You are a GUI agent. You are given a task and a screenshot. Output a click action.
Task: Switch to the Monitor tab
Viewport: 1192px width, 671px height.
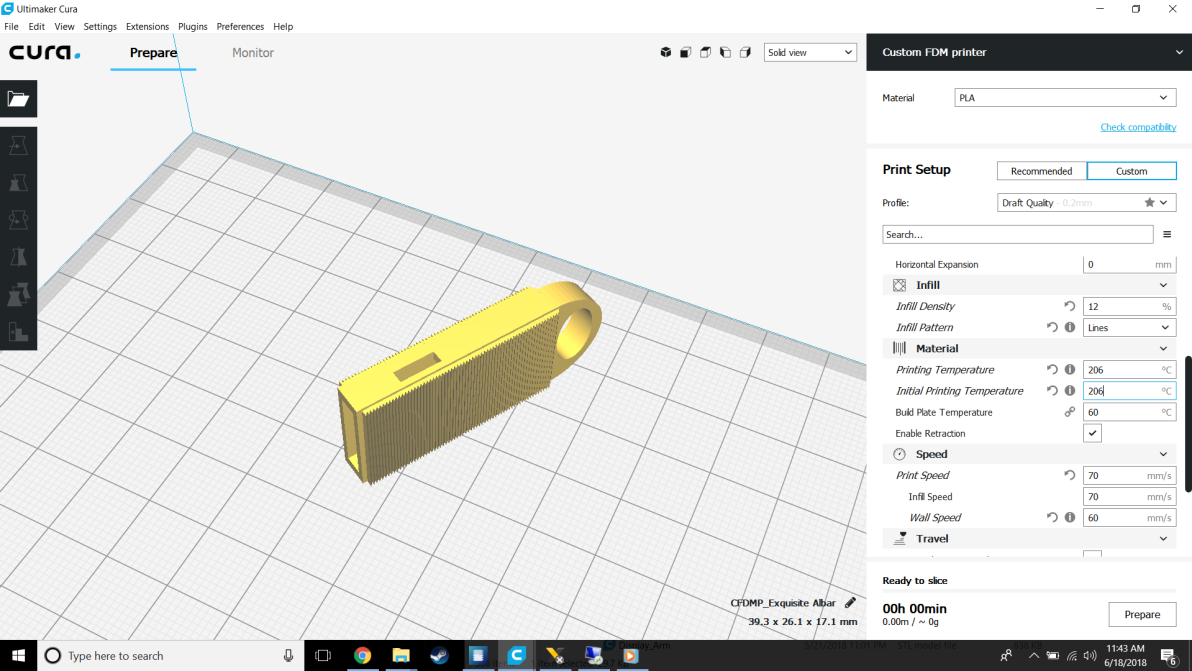(x=253, y=52)
